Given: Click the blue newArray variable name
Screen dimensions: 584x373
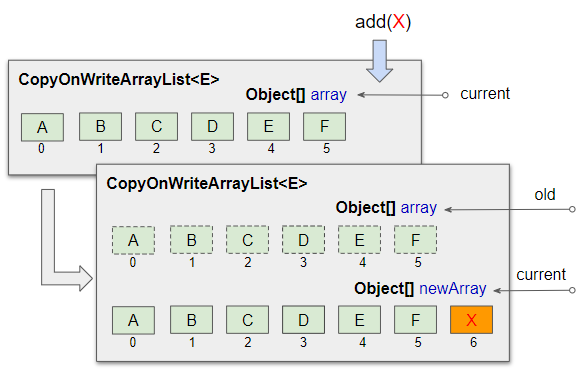Looking at the screenshot, I should pos(453,289).
